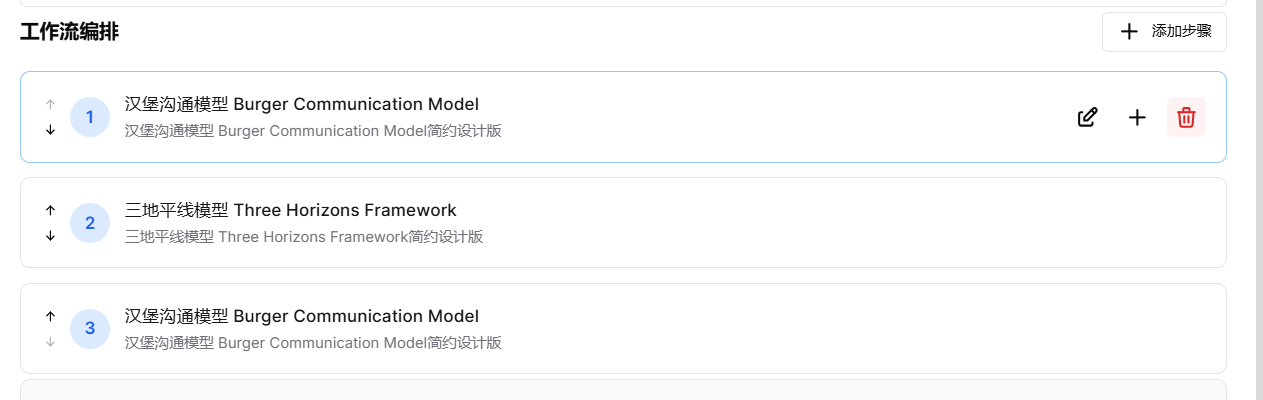Move step 1 down with its down arrow
Image resolution: width=1263 pixels, height=400 pixels.
tap(51, 130)
